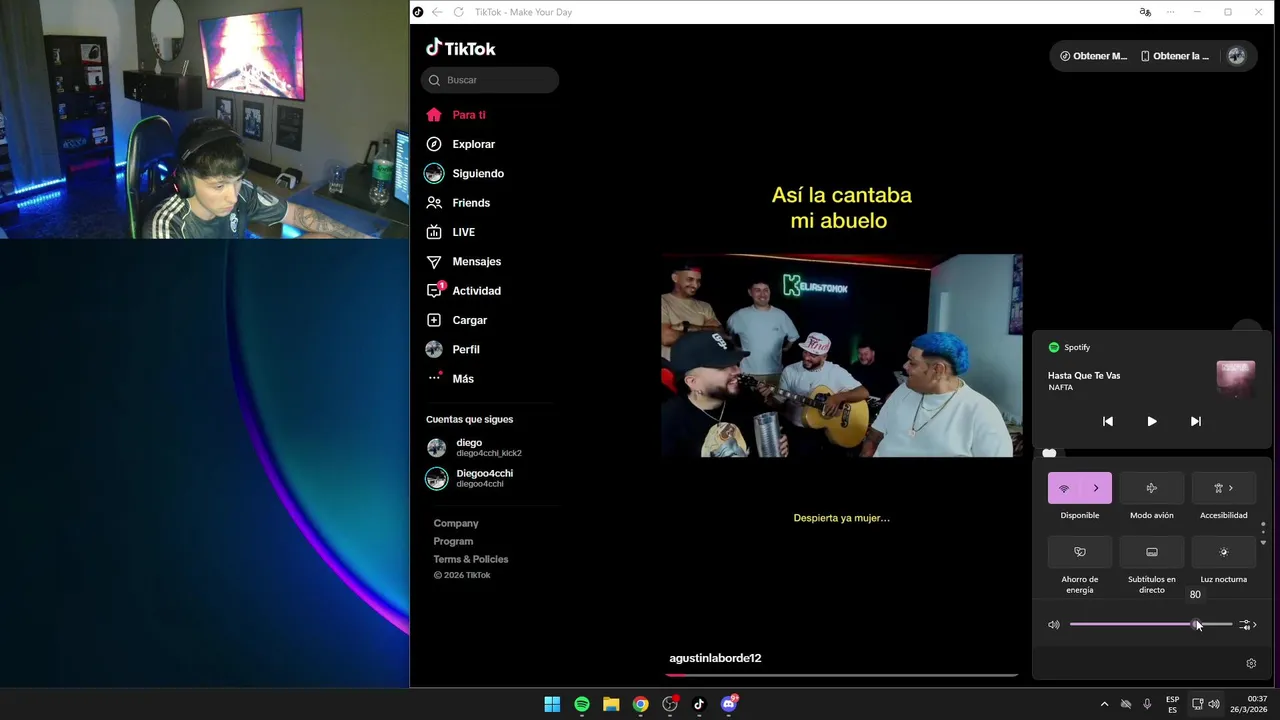This screenshot has width=1280, height=720.
Task: Open quick settings gear icon
Action: pos(1251,663)
